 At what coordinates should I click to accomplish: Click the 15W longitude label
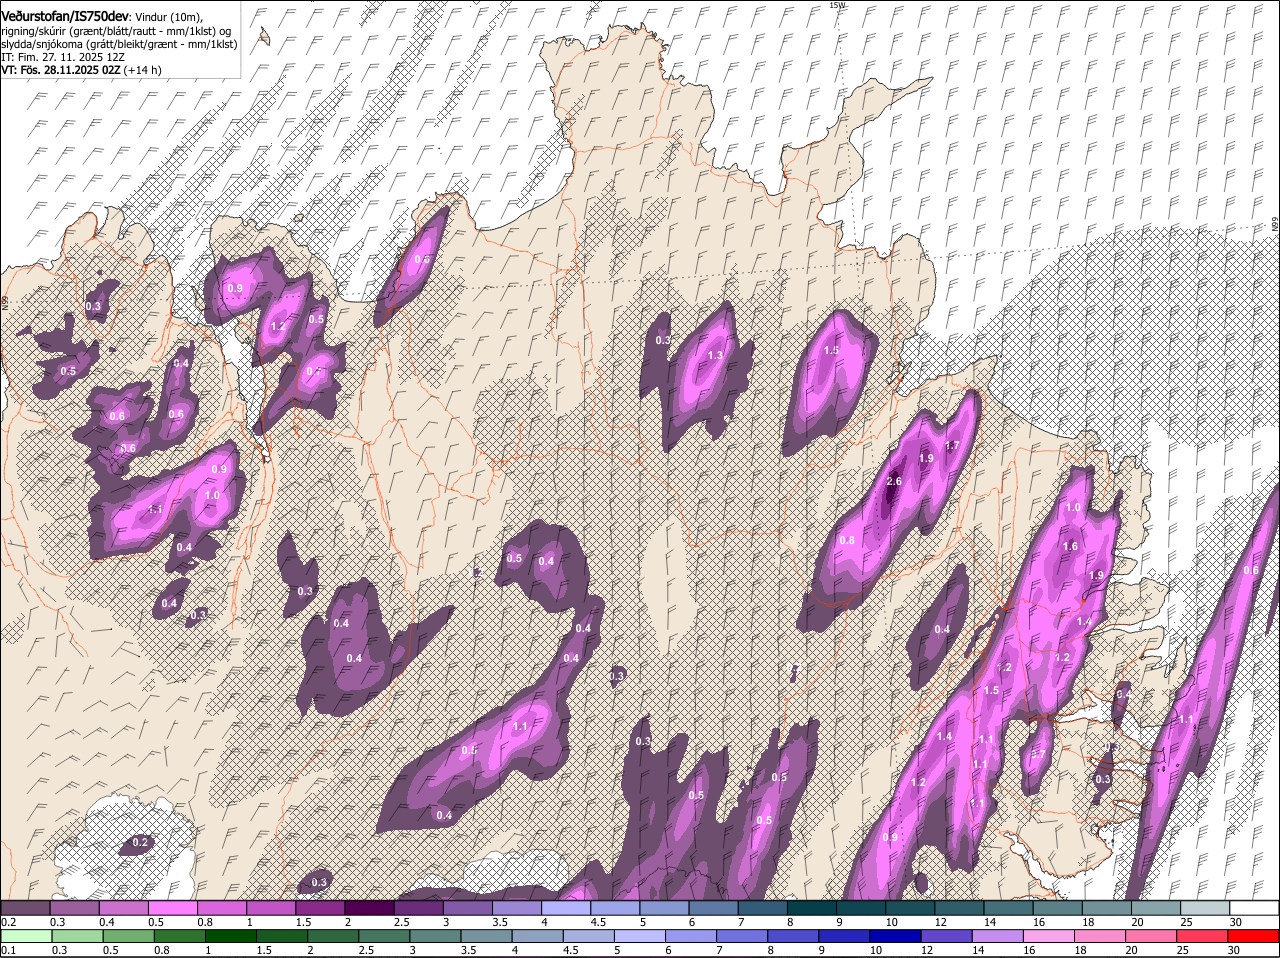click(x=838, y=5)
